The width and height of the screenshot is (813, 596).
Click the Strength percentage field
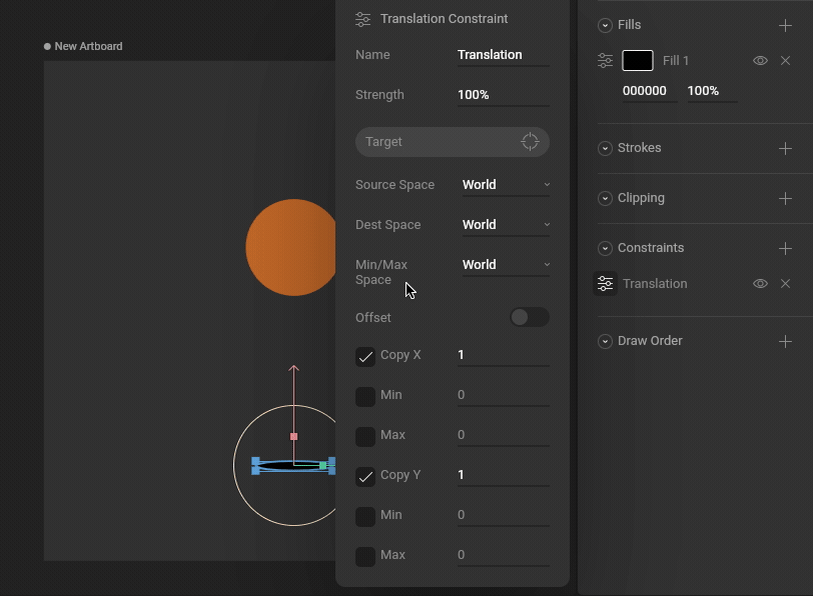(502, 95)
